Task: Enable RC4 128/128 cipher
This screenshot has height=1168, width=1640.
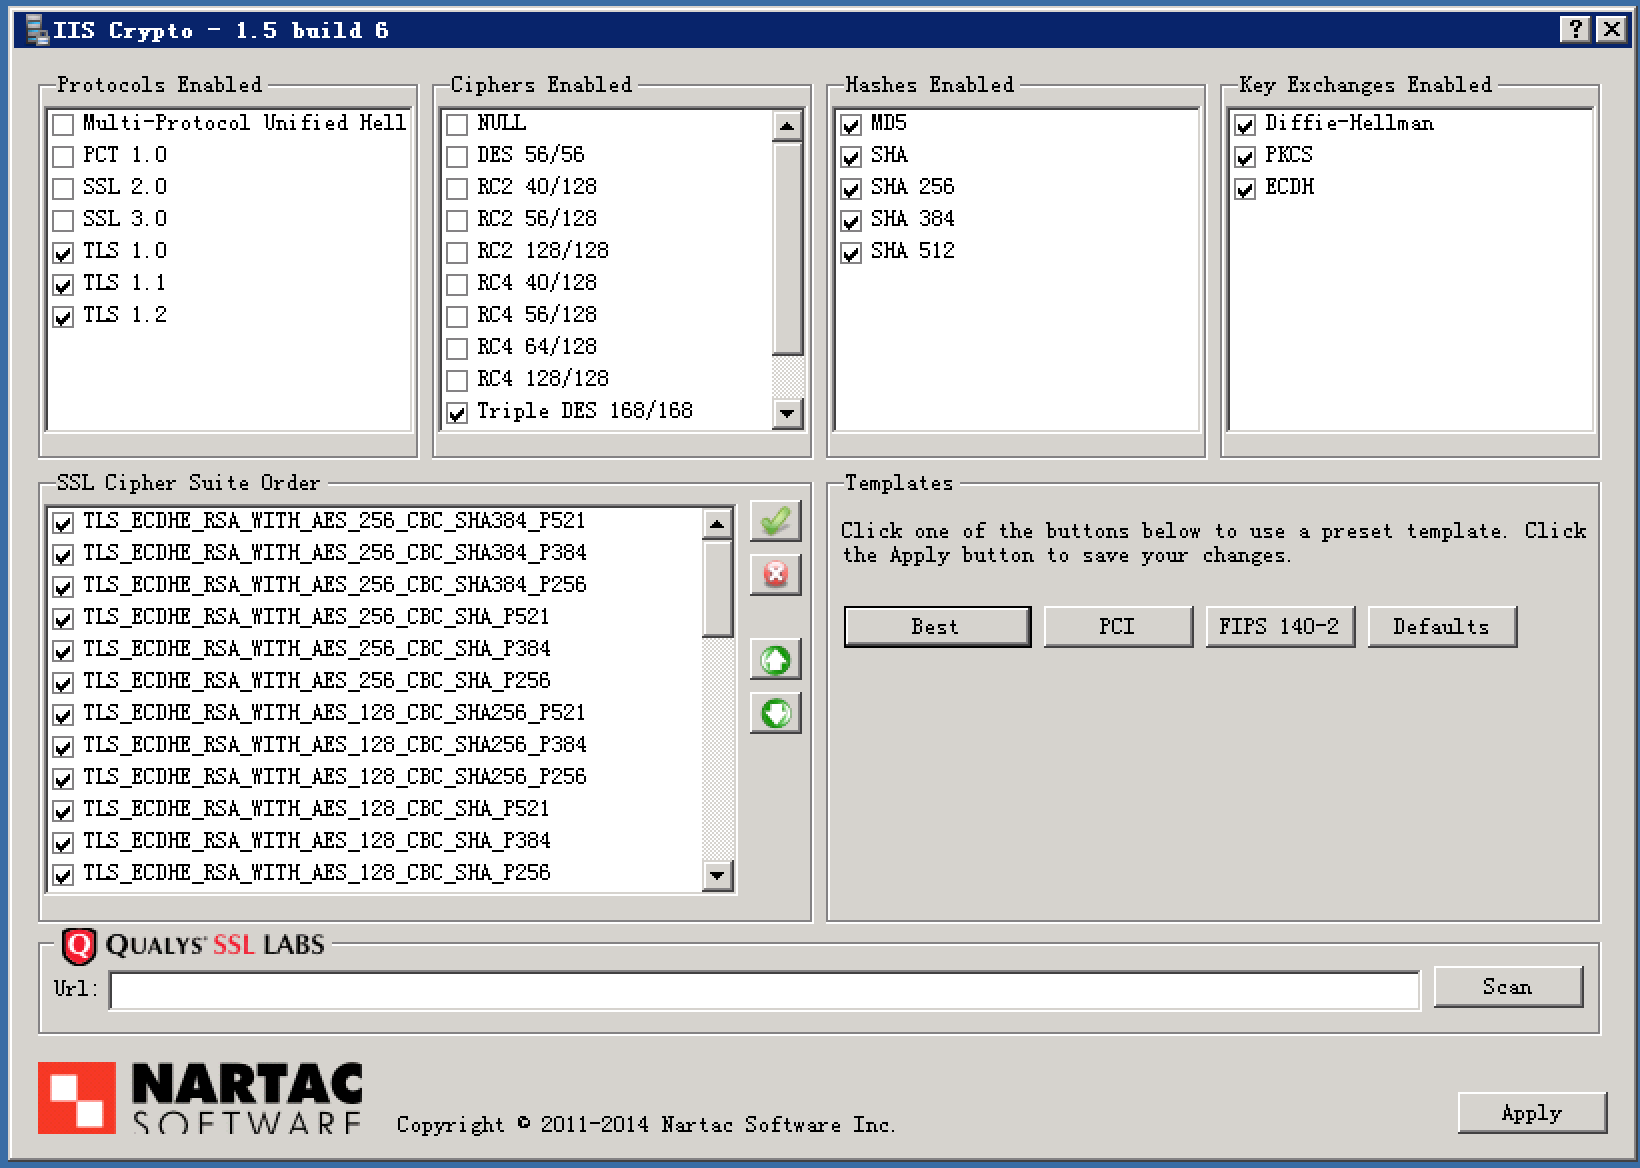Action: click(x=457, y=381)
